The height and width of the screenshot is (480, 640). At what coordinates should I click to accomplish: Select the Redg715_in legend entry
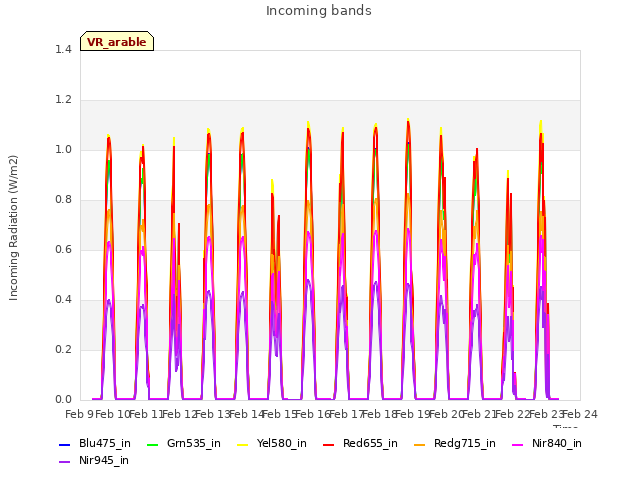[x=454, y=444]
